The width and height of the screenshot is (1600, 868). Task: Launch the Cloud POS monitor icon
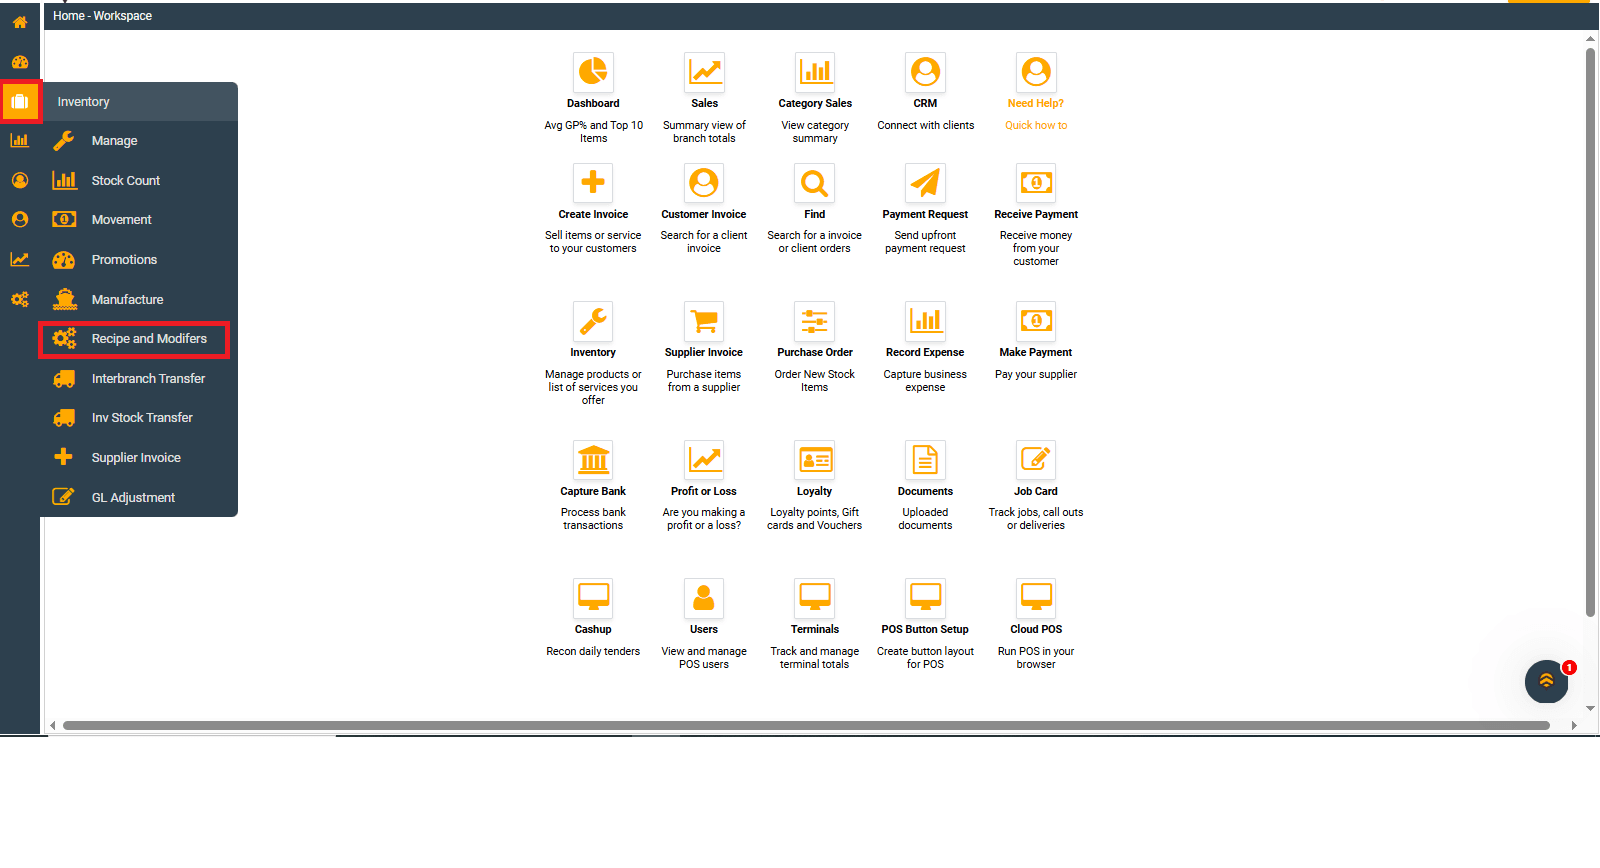click(1036, 598)
